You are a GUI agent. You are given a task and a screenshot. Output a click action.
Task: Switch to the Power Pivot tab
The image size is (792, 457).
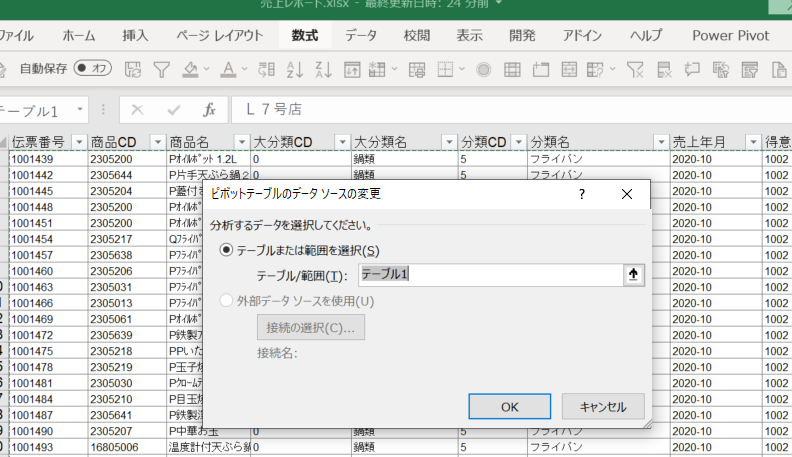[x=730, y=36]
